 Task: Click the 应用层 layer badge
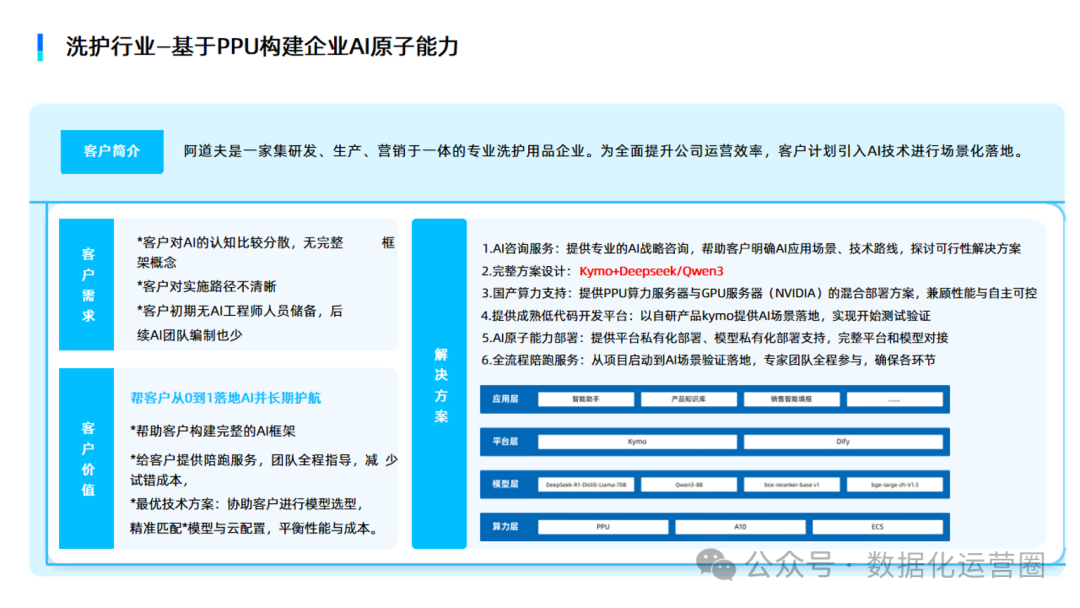coord(508,399)
